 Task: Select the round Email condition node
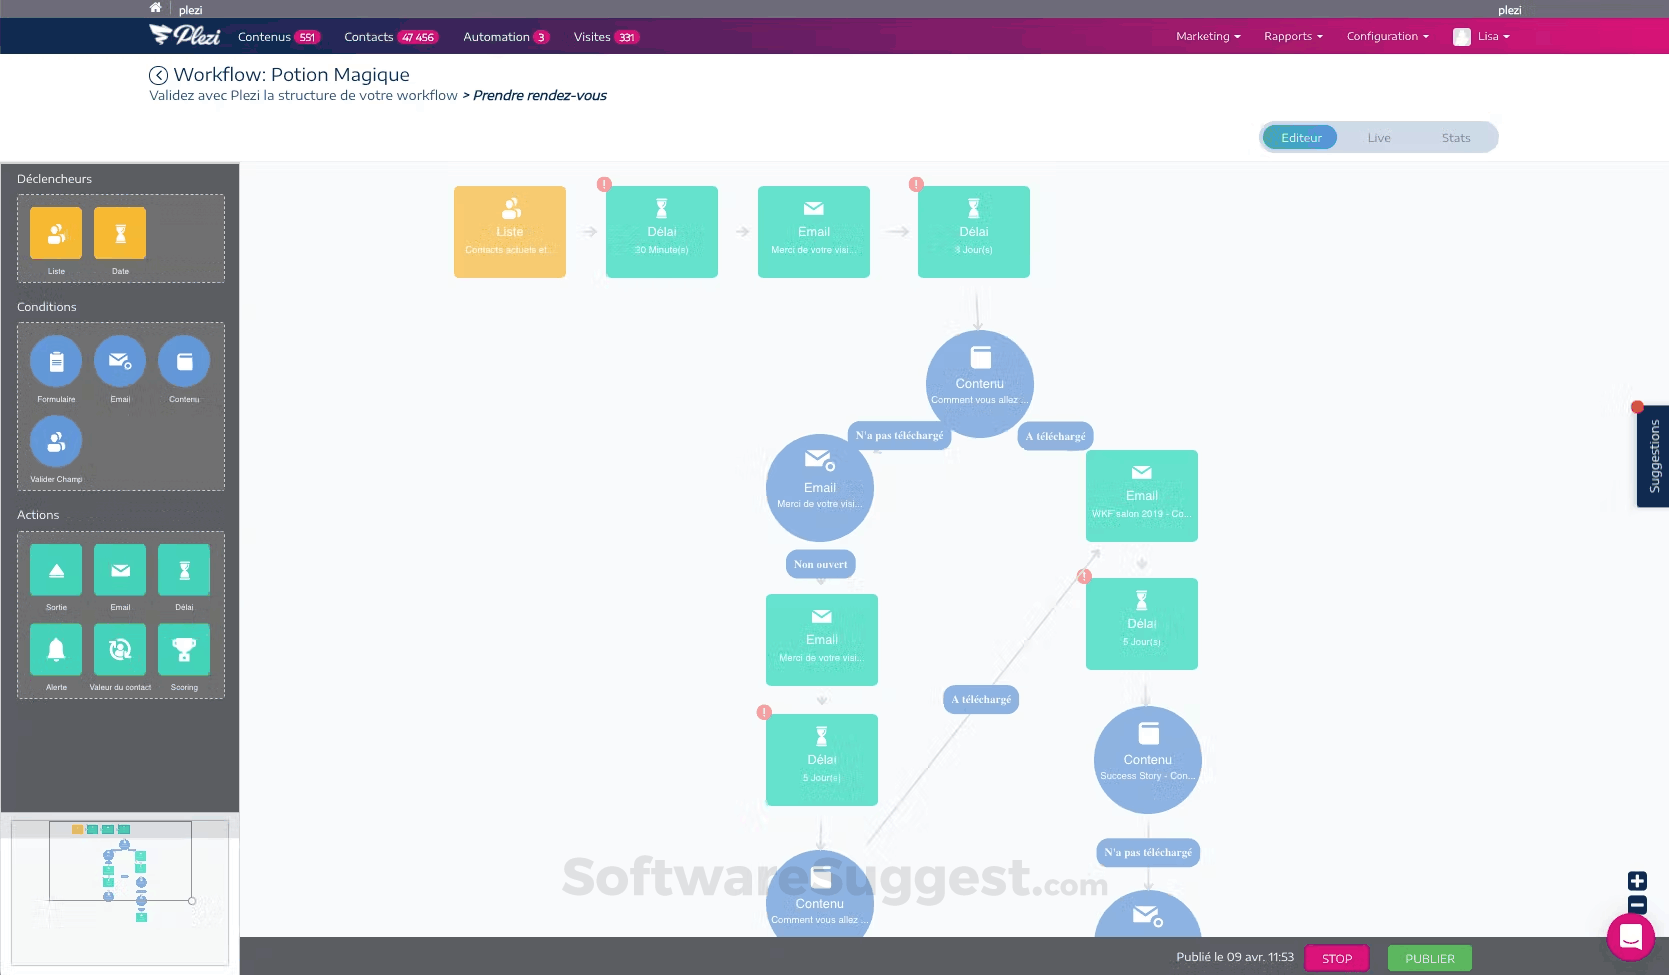click(x=820, y=488)
